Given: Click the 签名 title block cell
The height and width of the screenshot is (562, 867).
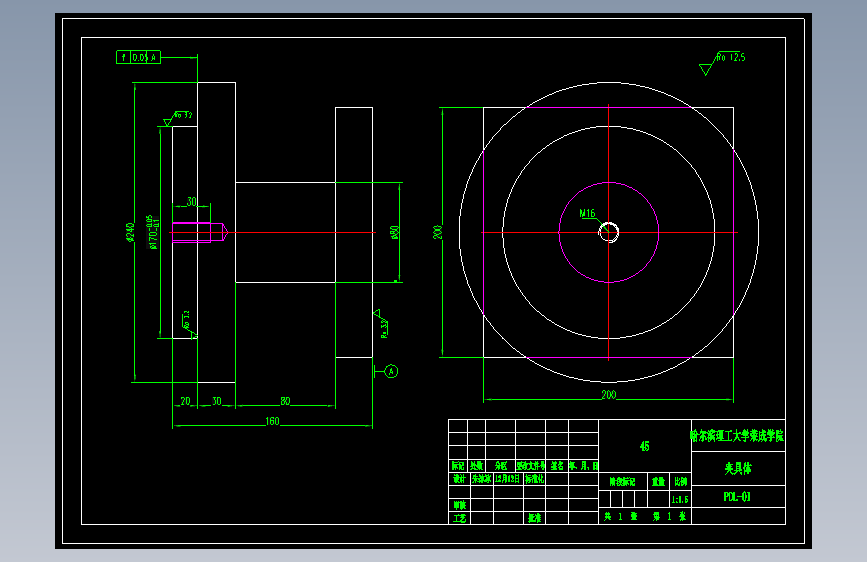Looking at the screenshot, I should coord(557,466).
